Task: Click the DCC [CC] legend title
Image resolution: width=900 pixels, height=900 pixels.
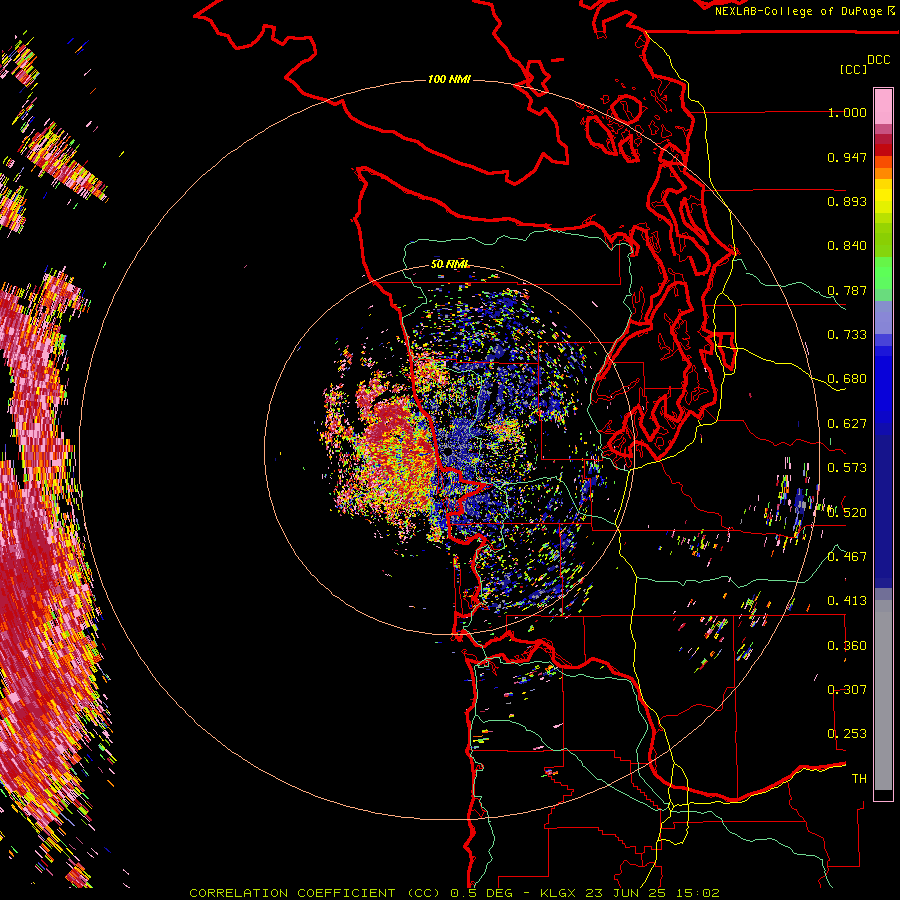Action: [864, 64]
